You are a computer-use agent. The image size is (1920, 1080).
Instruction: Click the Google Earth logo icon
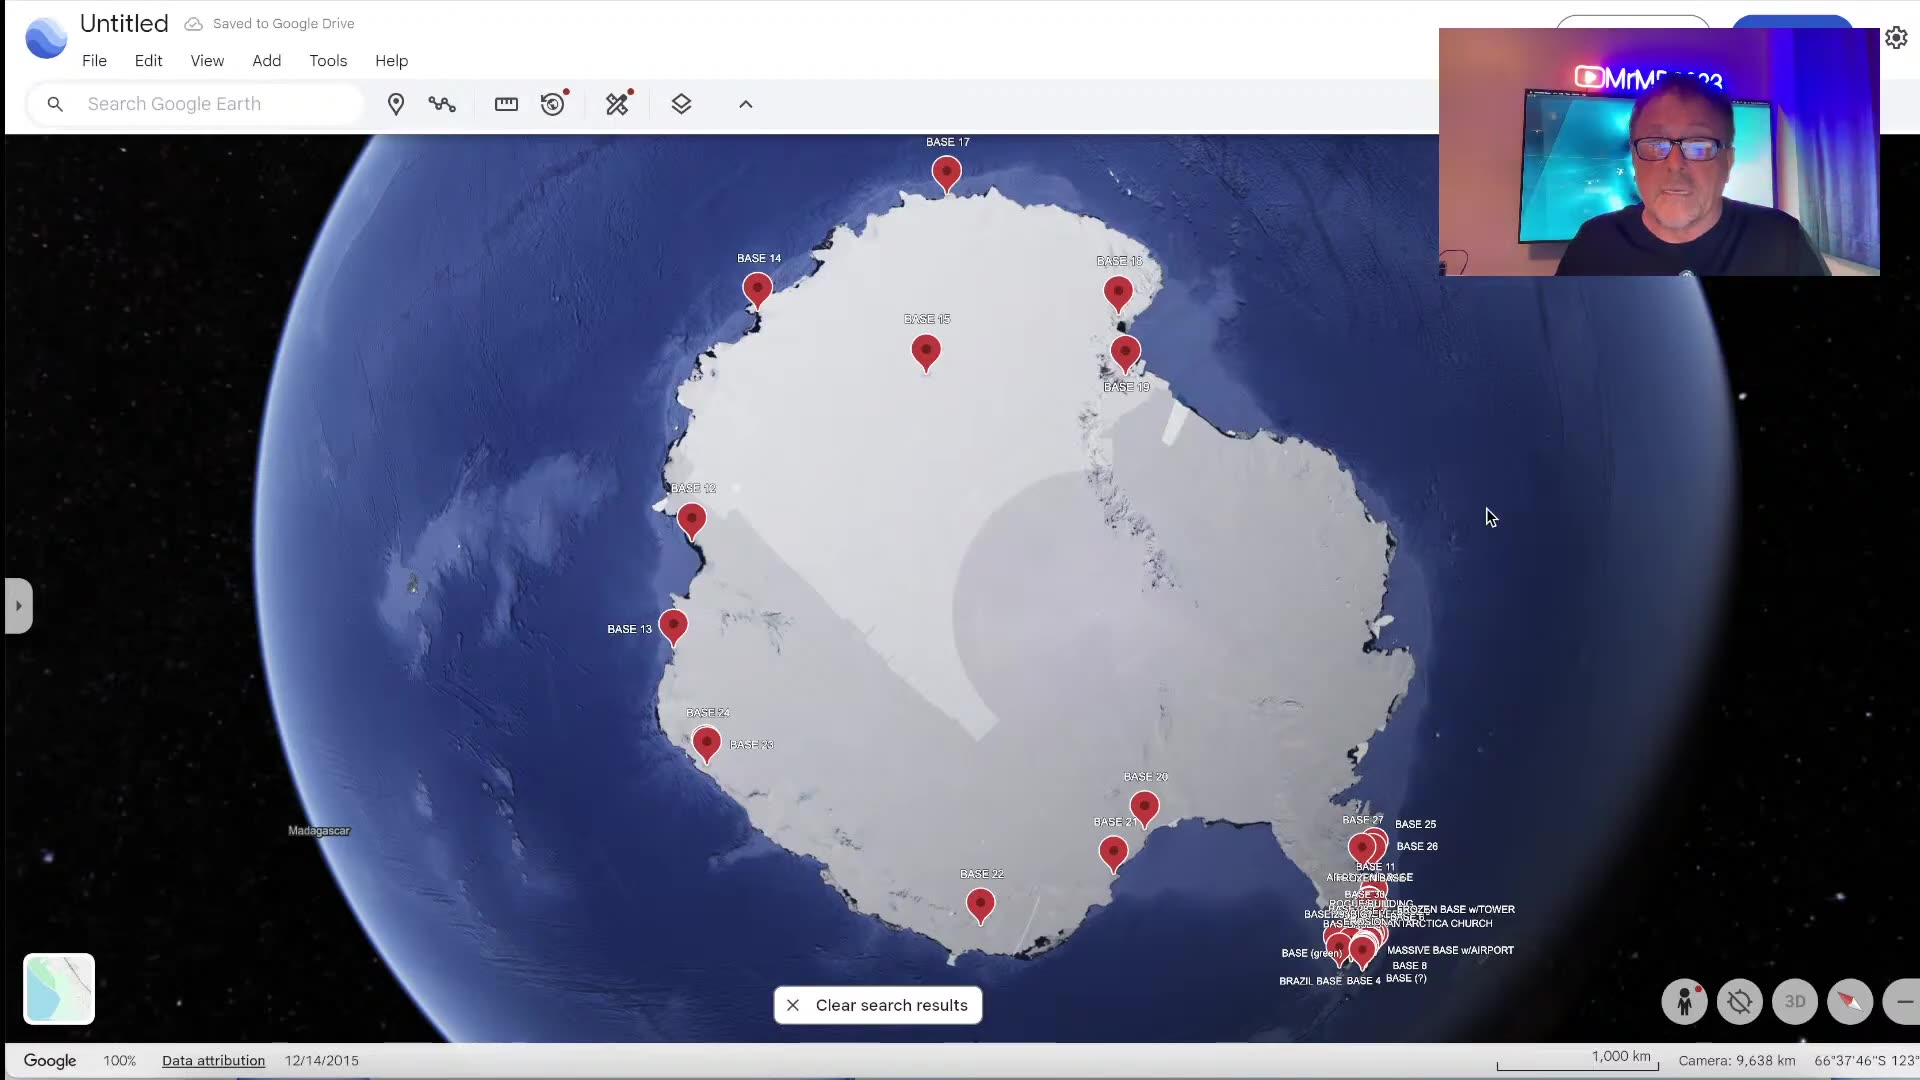tap(46, 38)
